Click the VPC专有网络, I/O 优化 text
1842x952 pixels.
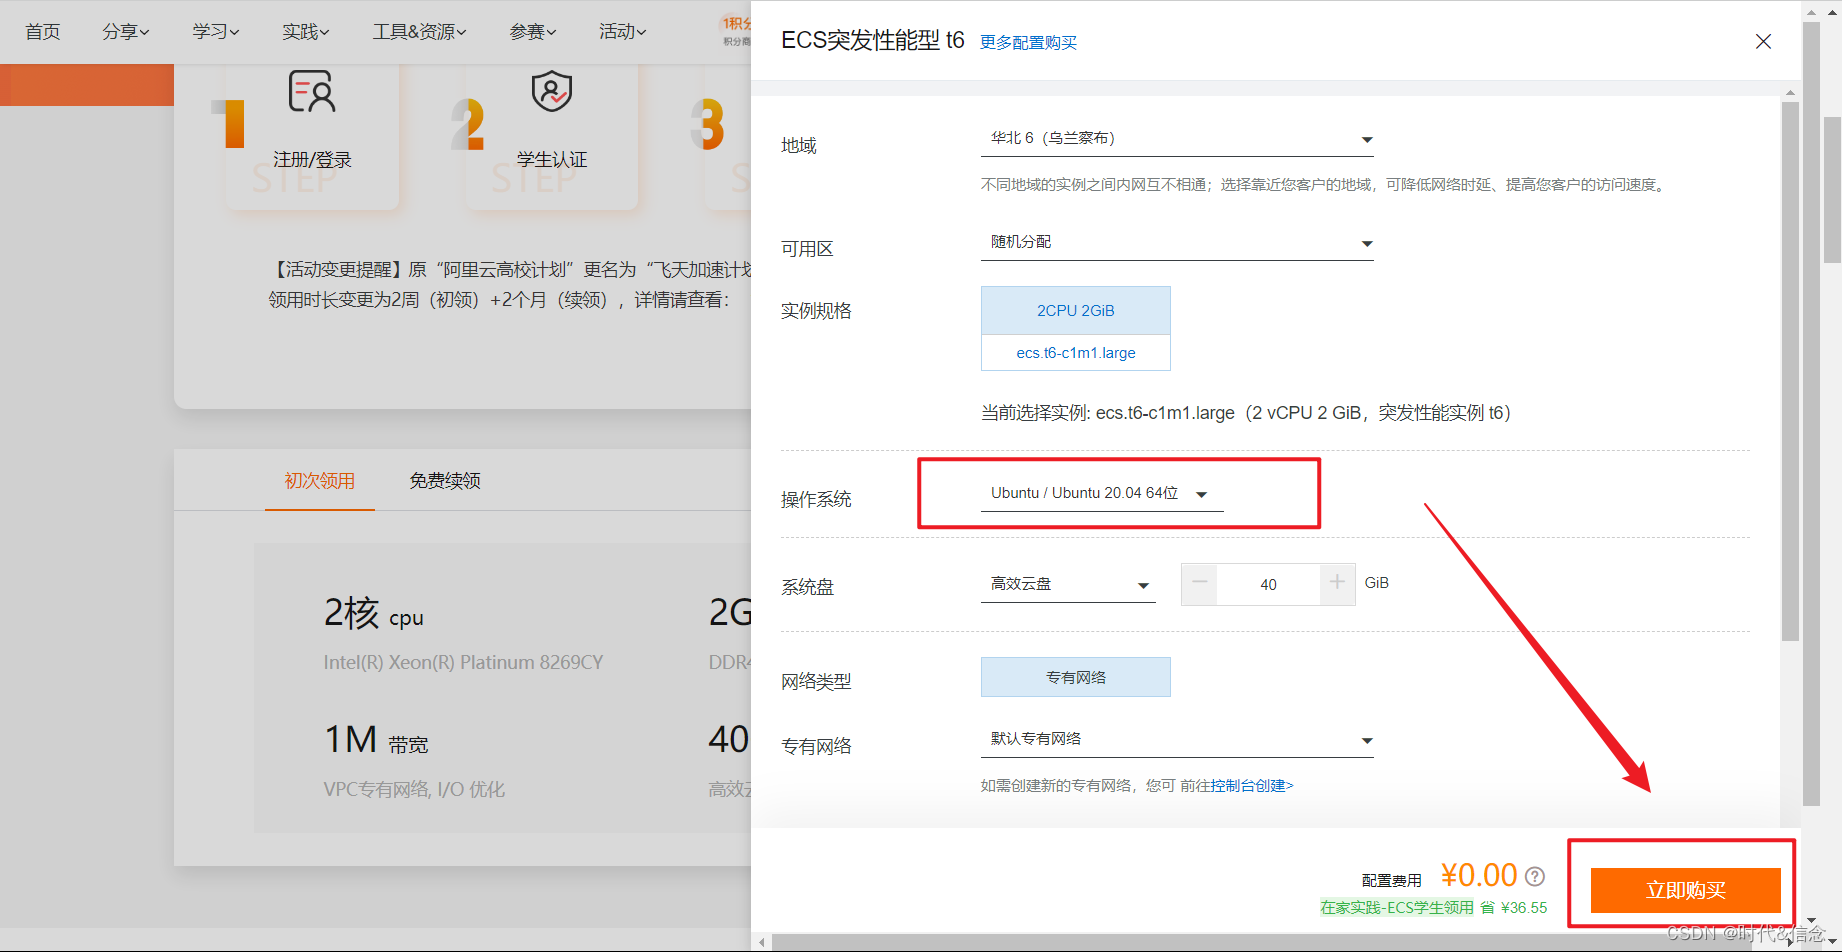414,789
